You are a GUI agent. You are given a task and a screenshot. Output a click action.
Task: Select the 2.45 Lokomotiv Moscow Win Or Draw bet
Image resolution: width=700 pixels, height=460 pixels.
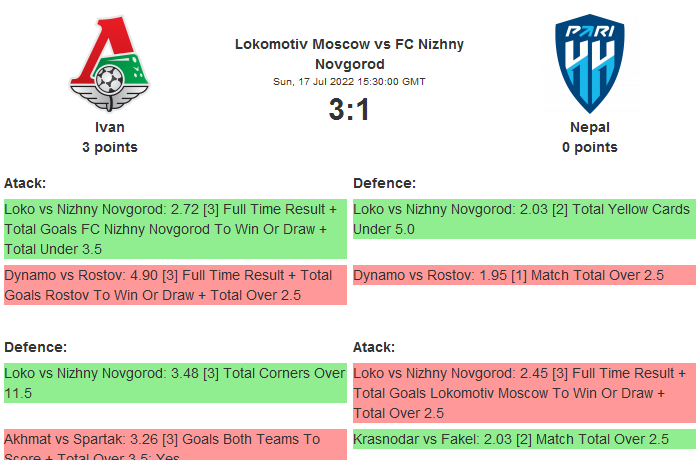point(524,393)
